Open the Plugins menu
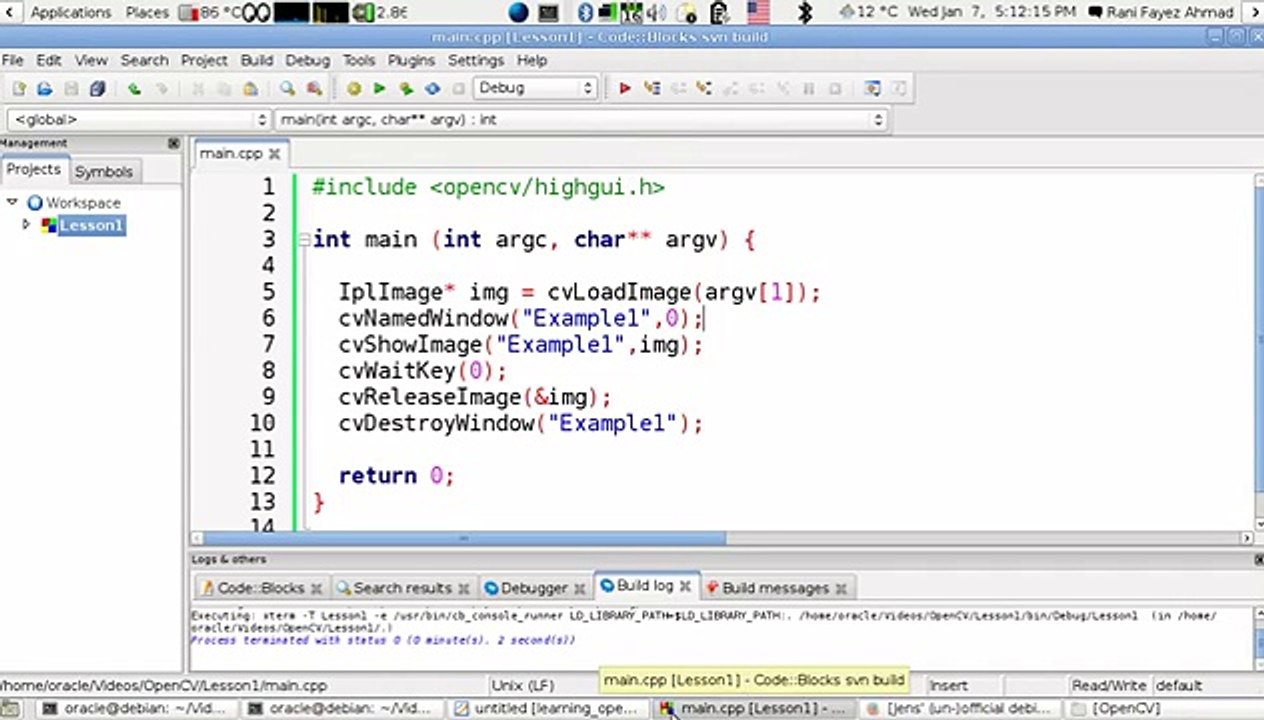1264x720 pixels. click(x=411, y=60)
